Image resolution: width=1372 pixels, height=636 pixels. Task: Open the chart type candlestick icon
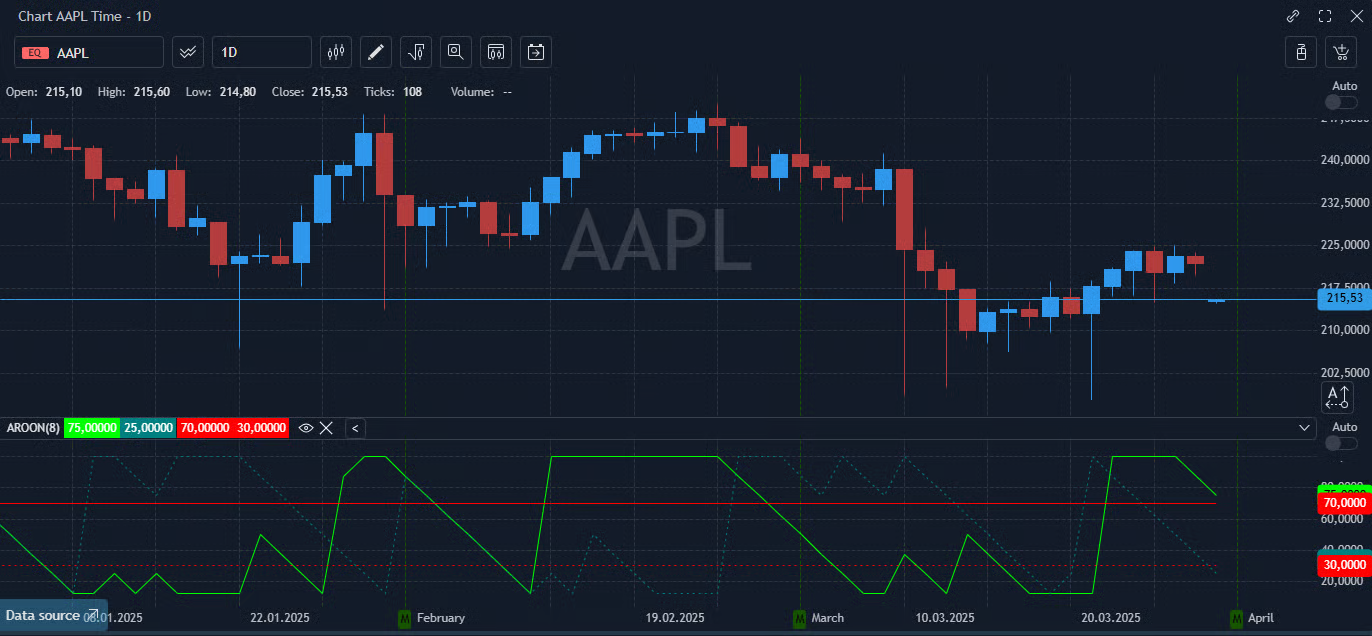[x=336, y=52]
